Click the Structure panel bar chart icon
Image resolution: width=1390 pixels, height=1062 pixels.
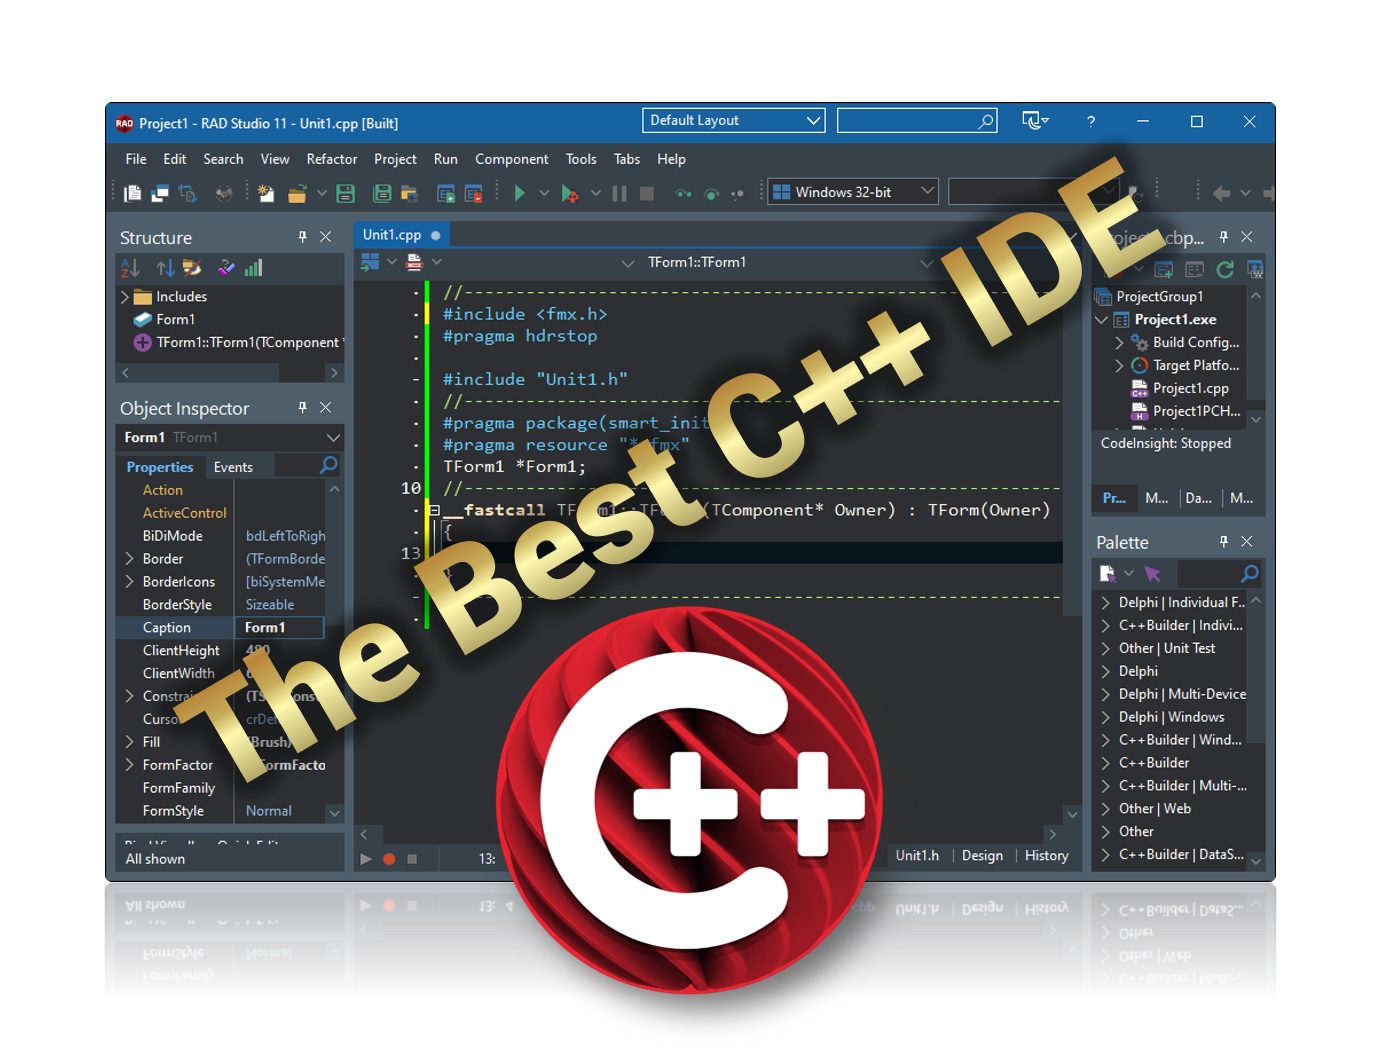[254, 268]
